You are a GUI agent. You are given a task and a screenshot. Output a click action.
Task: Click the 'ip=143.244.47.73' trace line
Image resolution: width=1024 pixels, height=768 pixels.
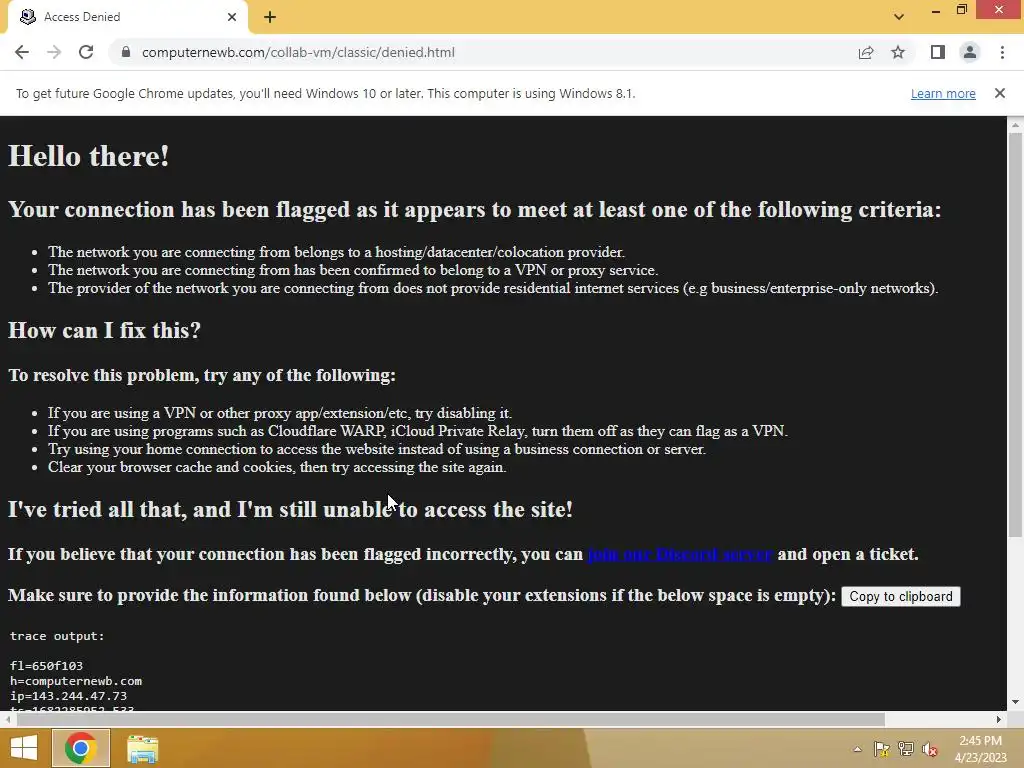click(69, 696)
